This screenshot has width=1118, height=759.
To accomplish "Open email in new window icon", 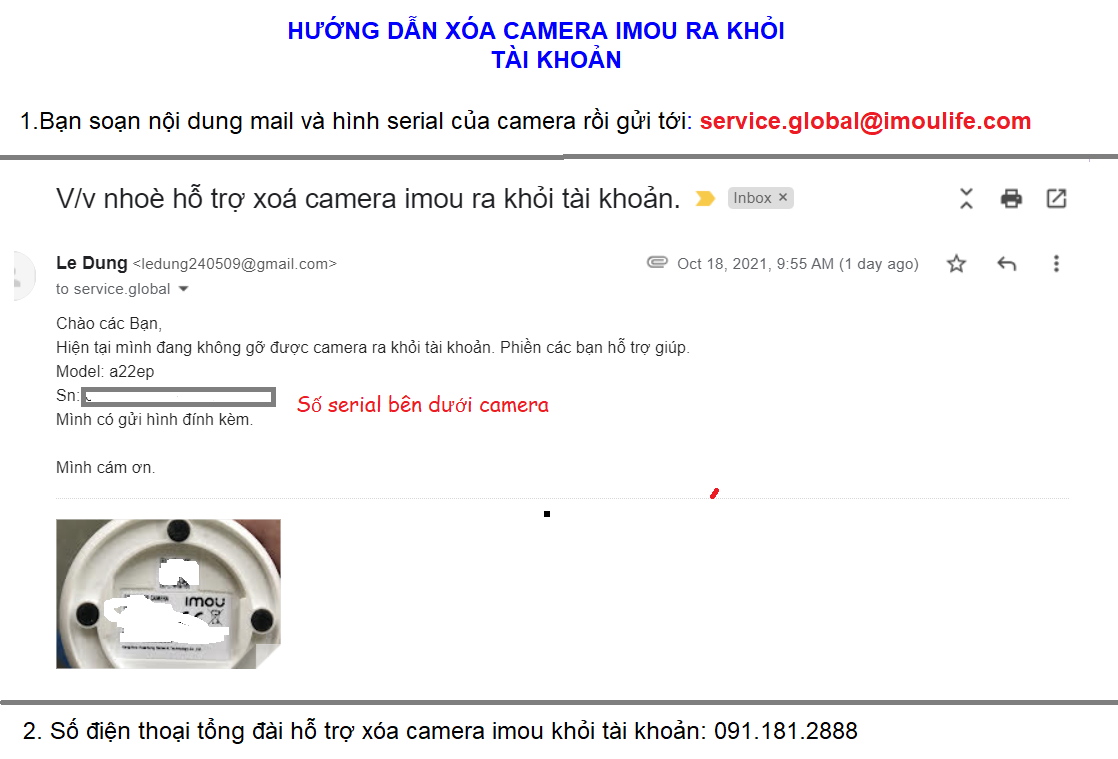I will coord(1056,198).
